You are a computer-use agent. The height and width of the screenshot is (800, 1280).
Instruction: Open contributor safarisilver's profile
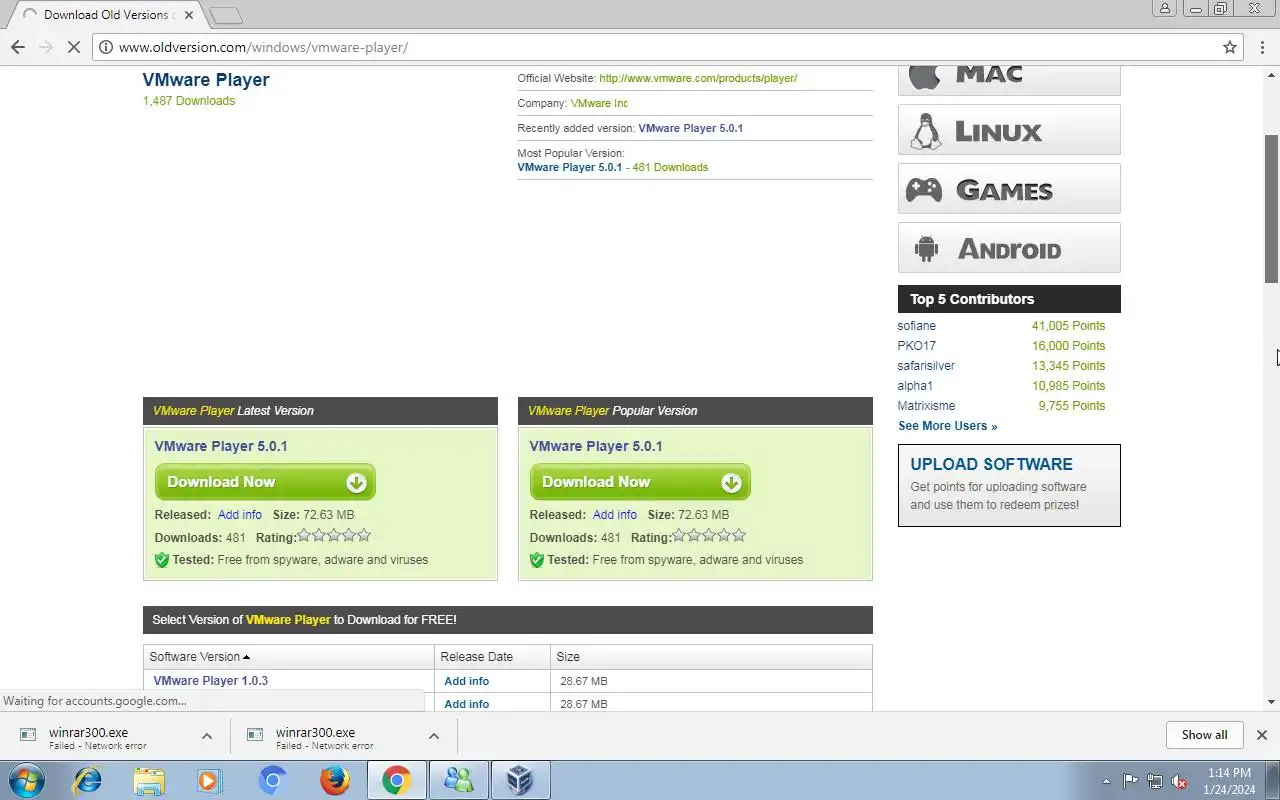point(926,366)
